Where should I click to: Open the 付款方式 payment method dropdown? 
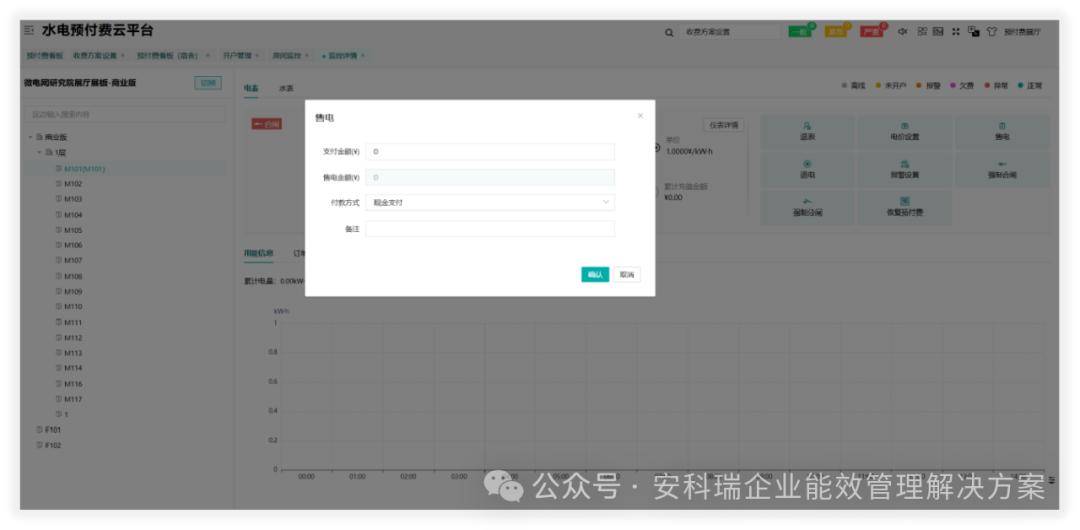tap(490, 202)
